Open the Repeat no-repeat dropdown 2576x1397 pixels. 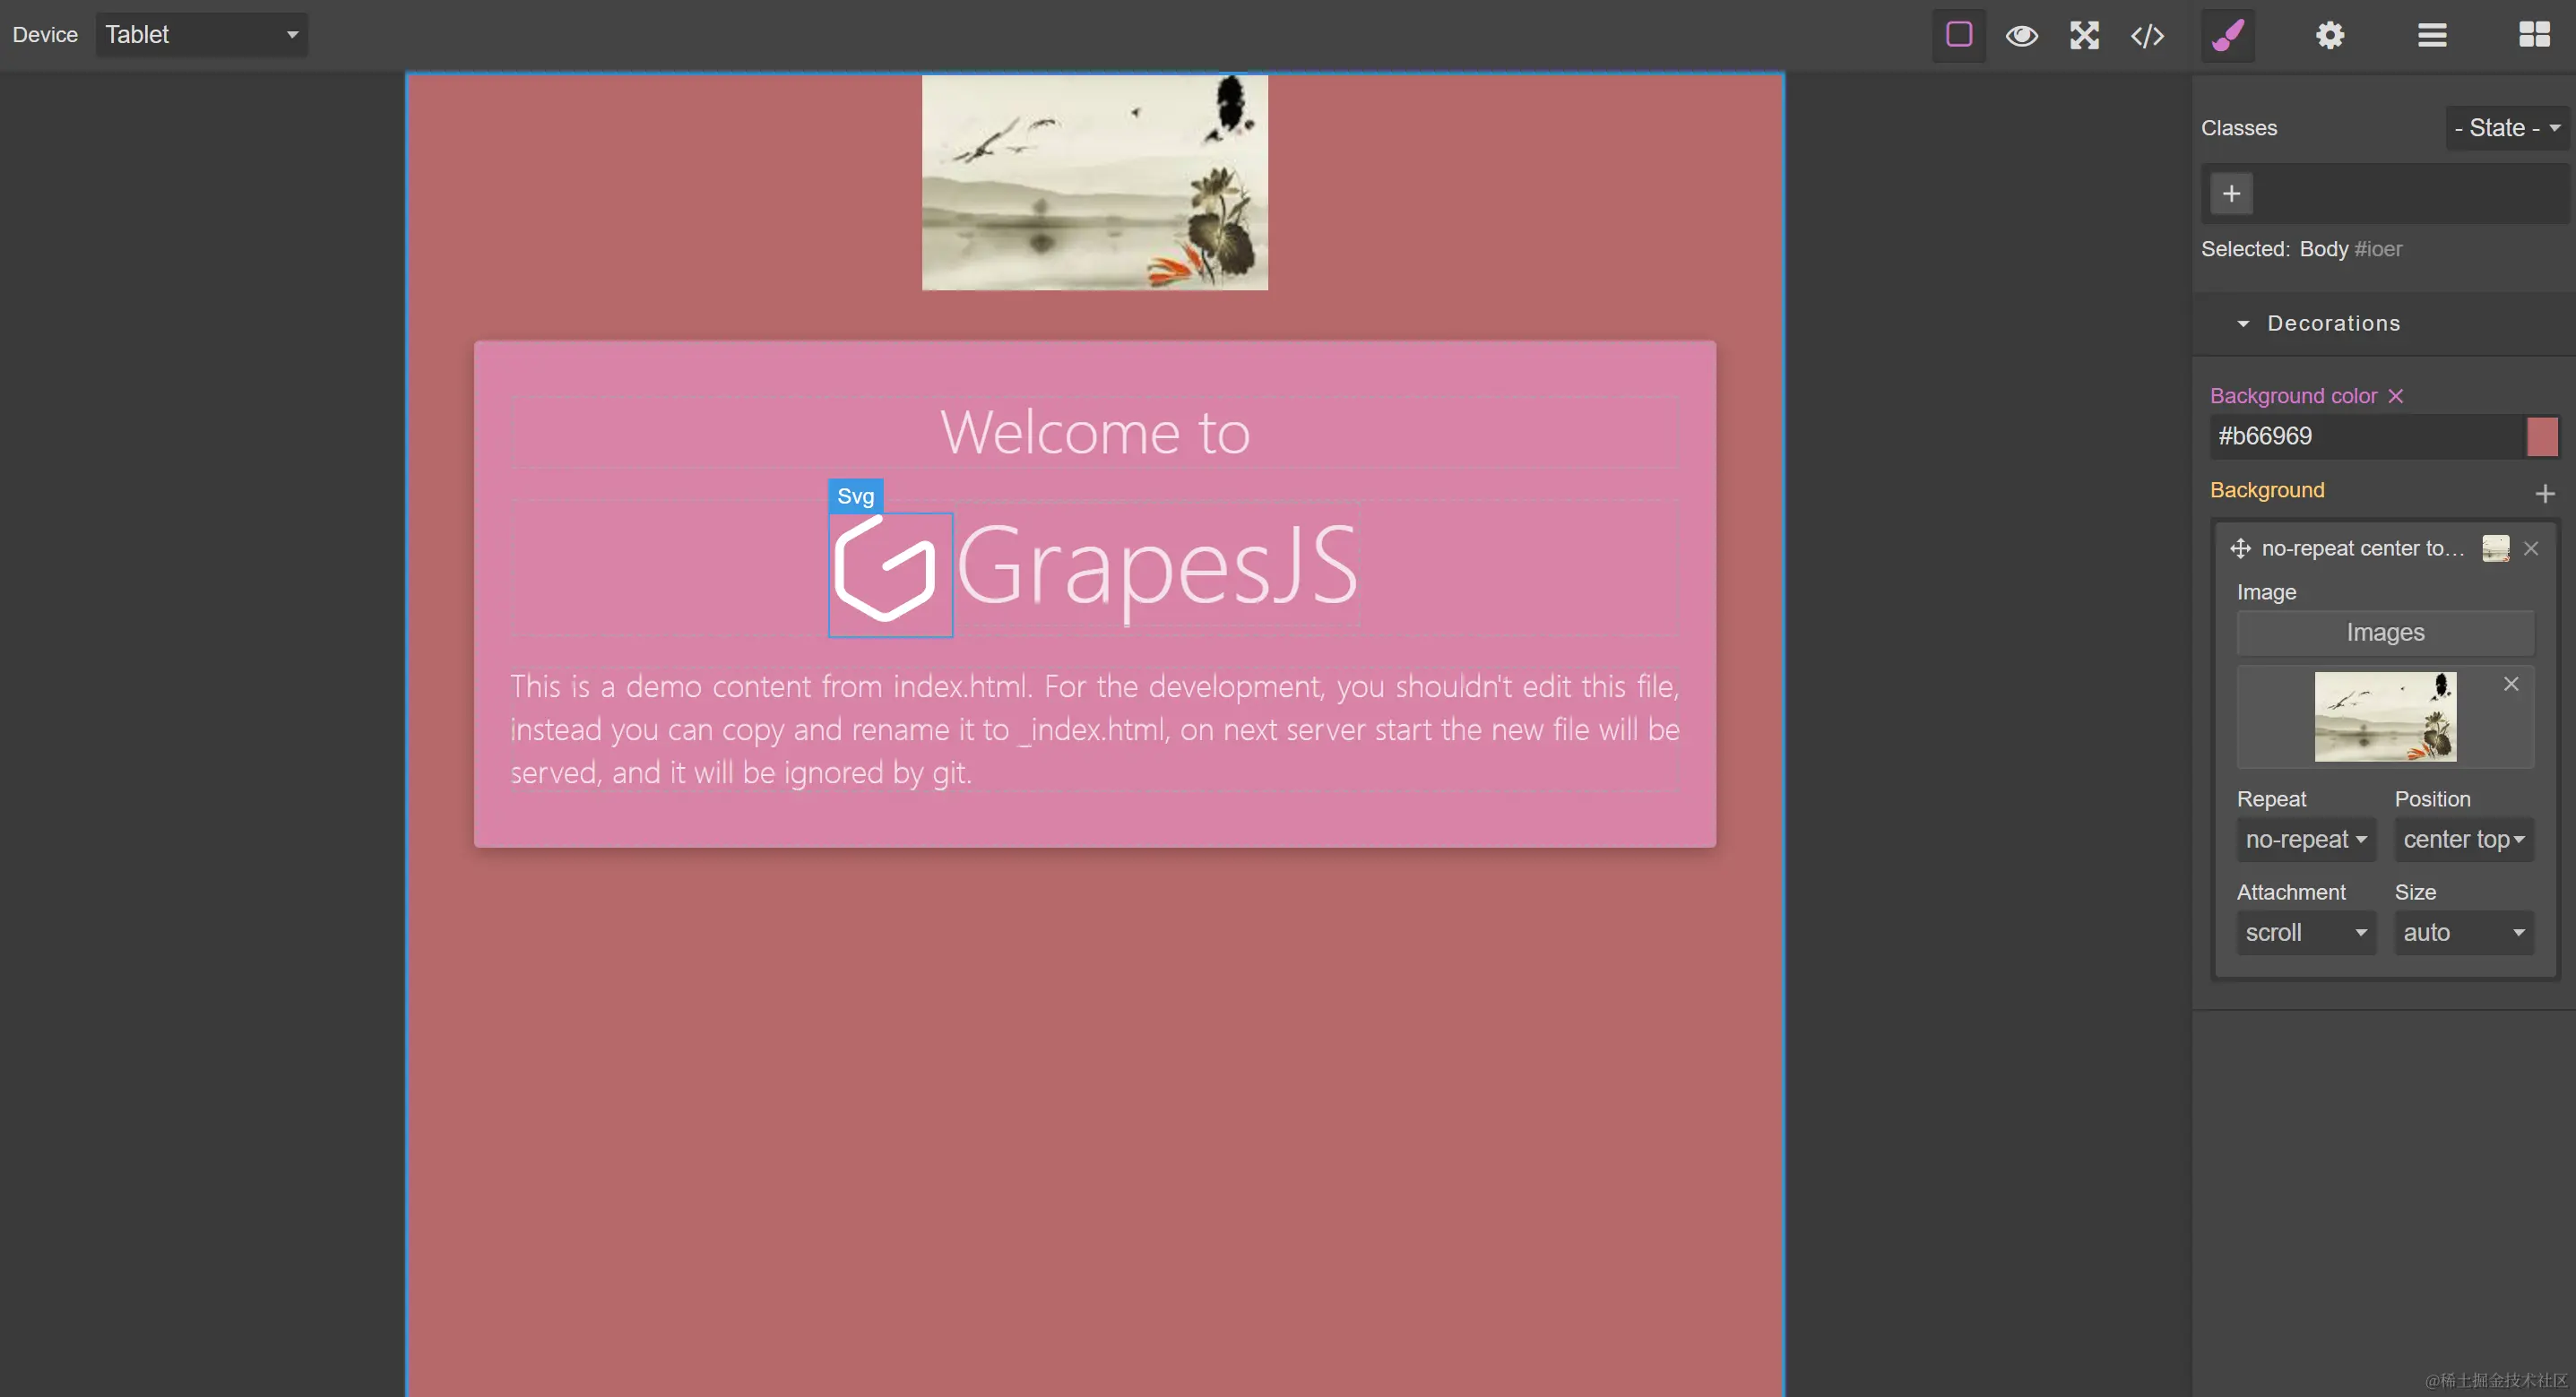(x=2305, y=839)
